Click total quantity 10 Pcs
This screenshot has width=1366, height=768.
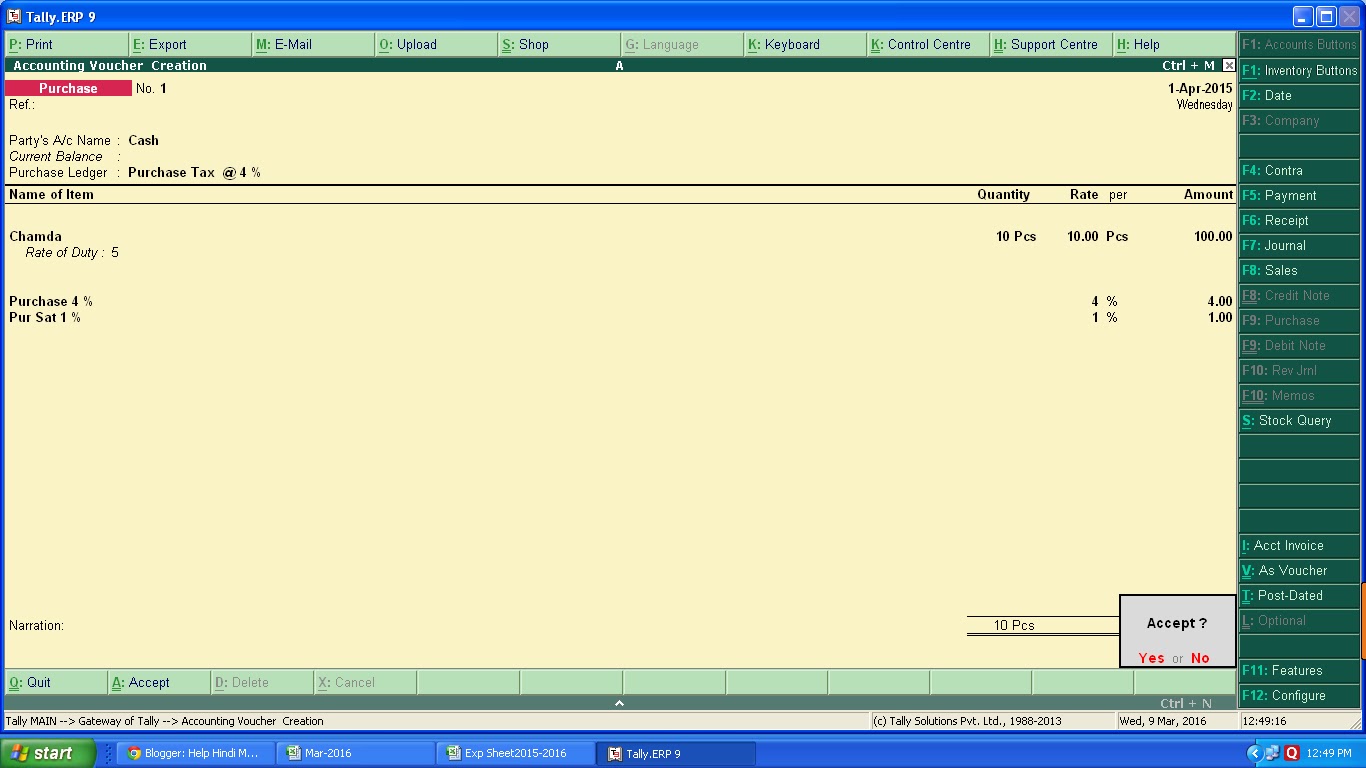tap(1014, 625)
